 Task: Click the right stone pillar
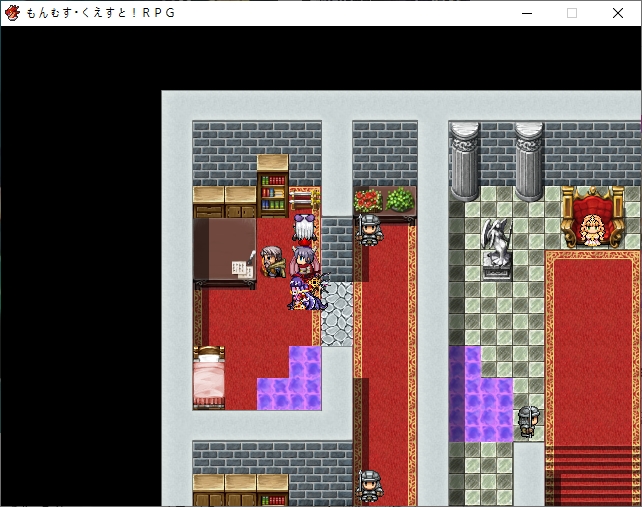(x=529, y=162)
